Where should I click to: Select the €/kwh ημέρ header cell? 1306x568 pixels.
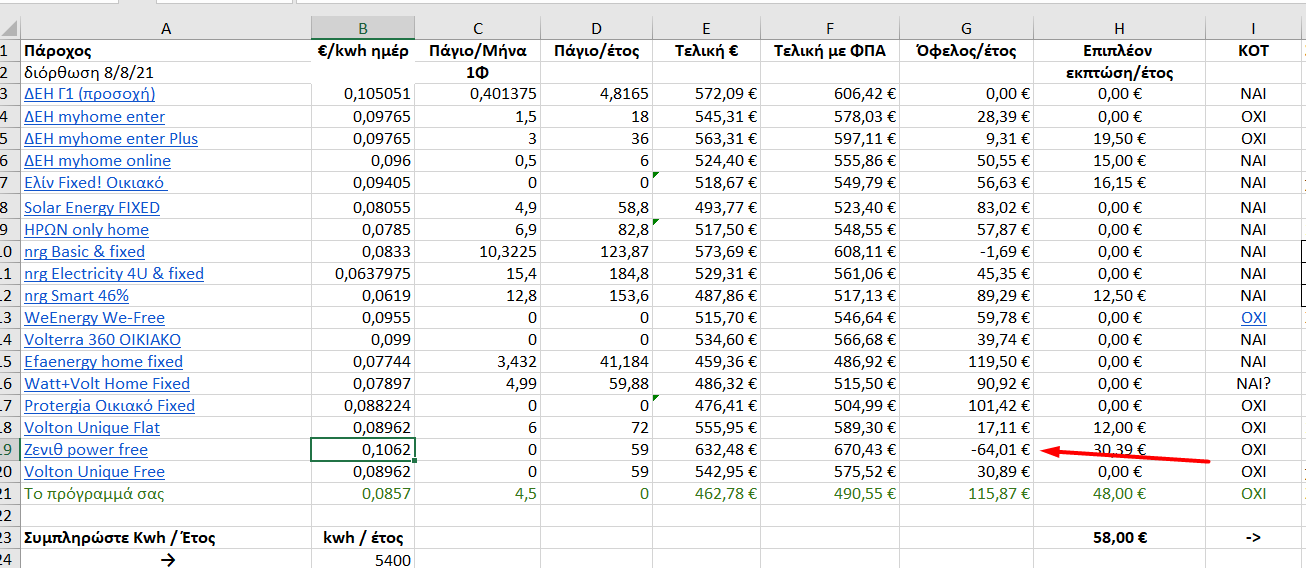click(x=362, y=51)
